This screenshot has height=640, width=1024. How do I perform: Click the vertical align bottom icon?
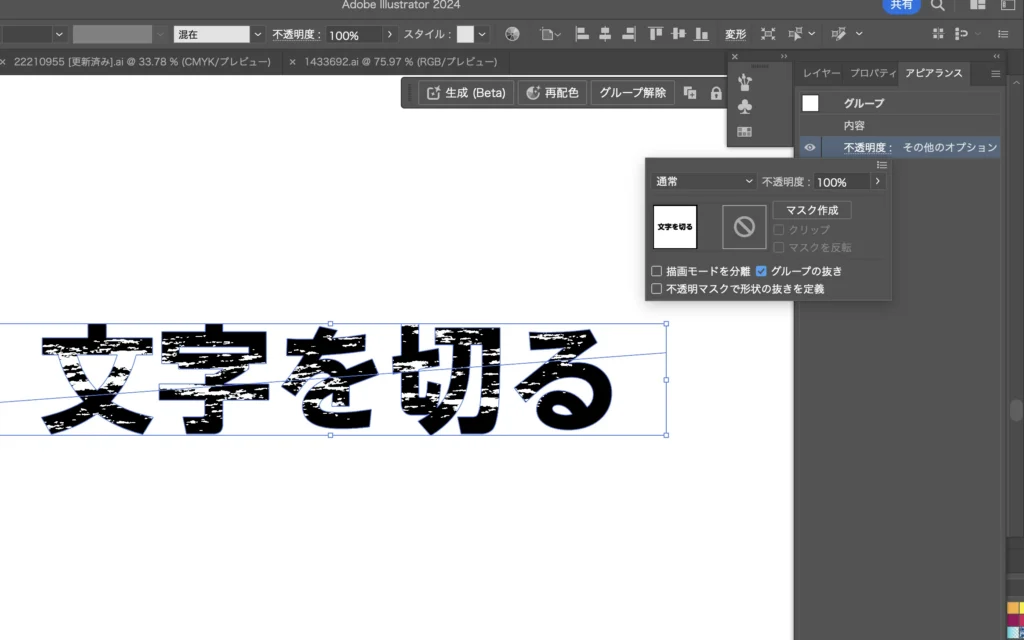(x=702, y=34)
